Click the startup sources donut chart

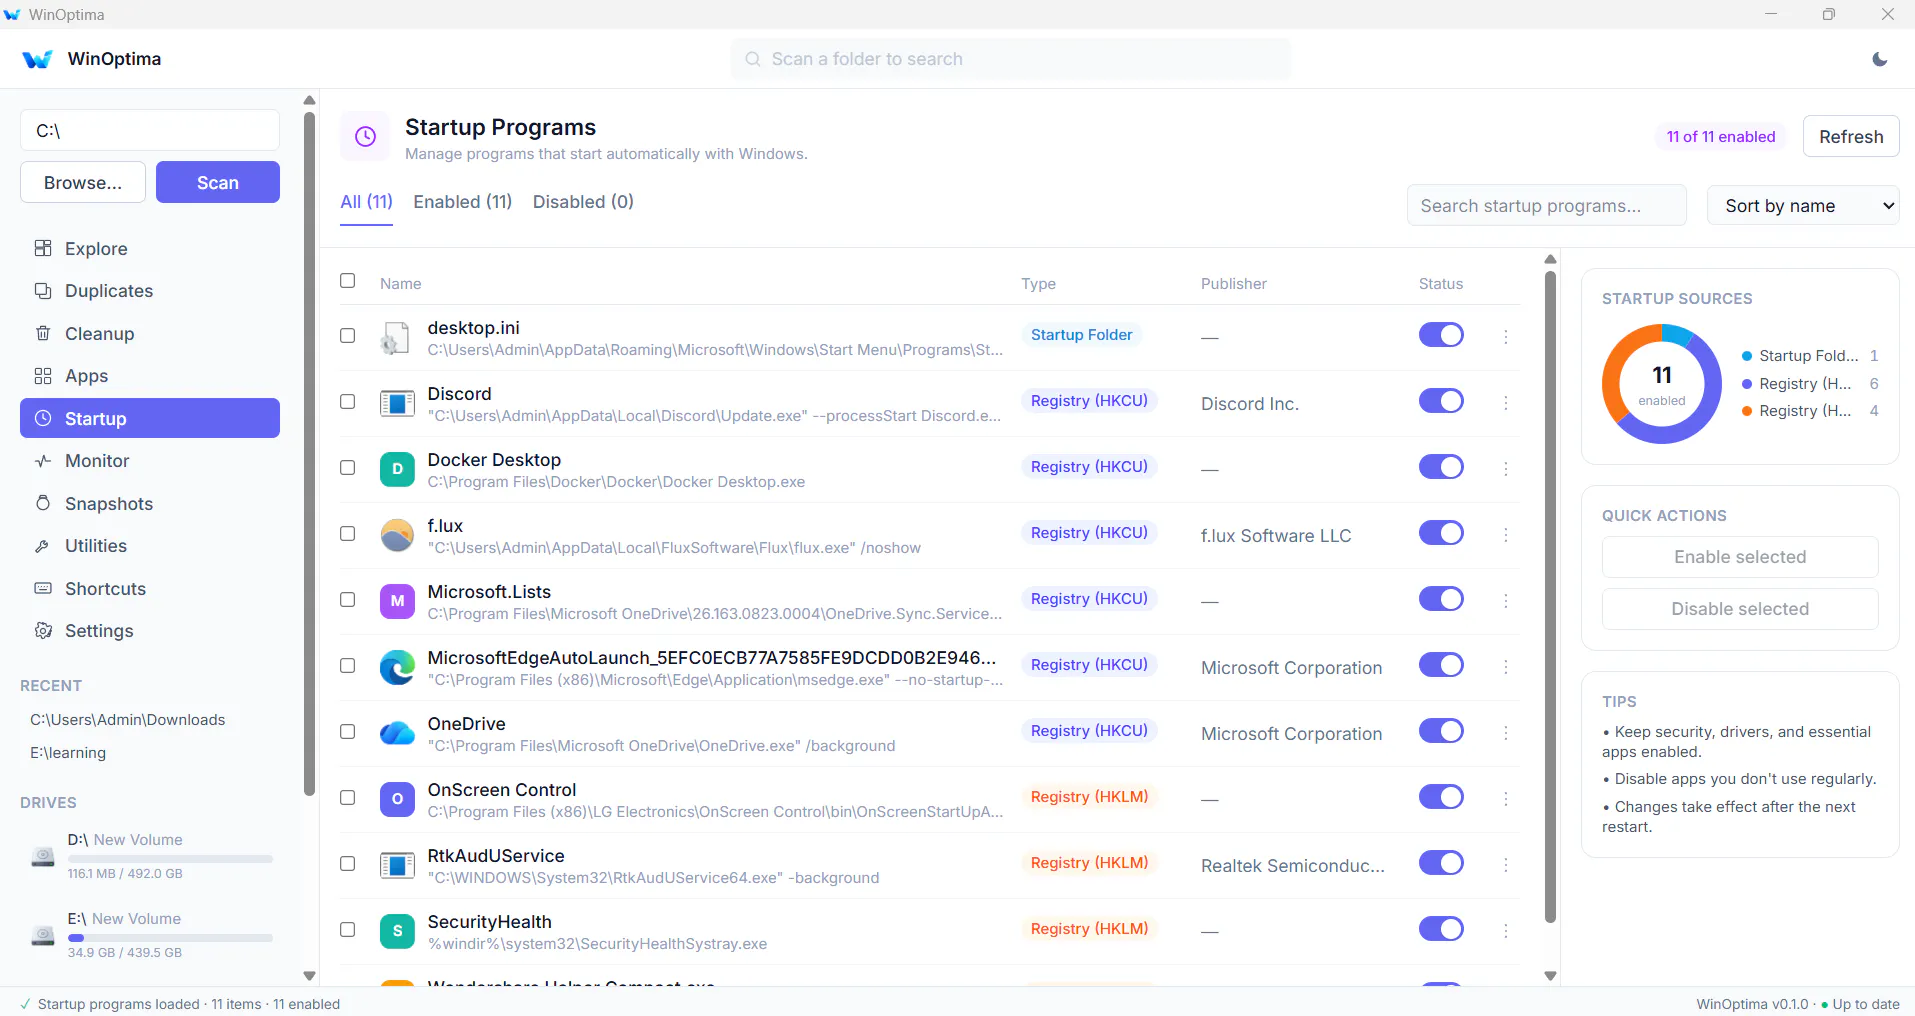pyautogui.click(x=1662, y=384)
